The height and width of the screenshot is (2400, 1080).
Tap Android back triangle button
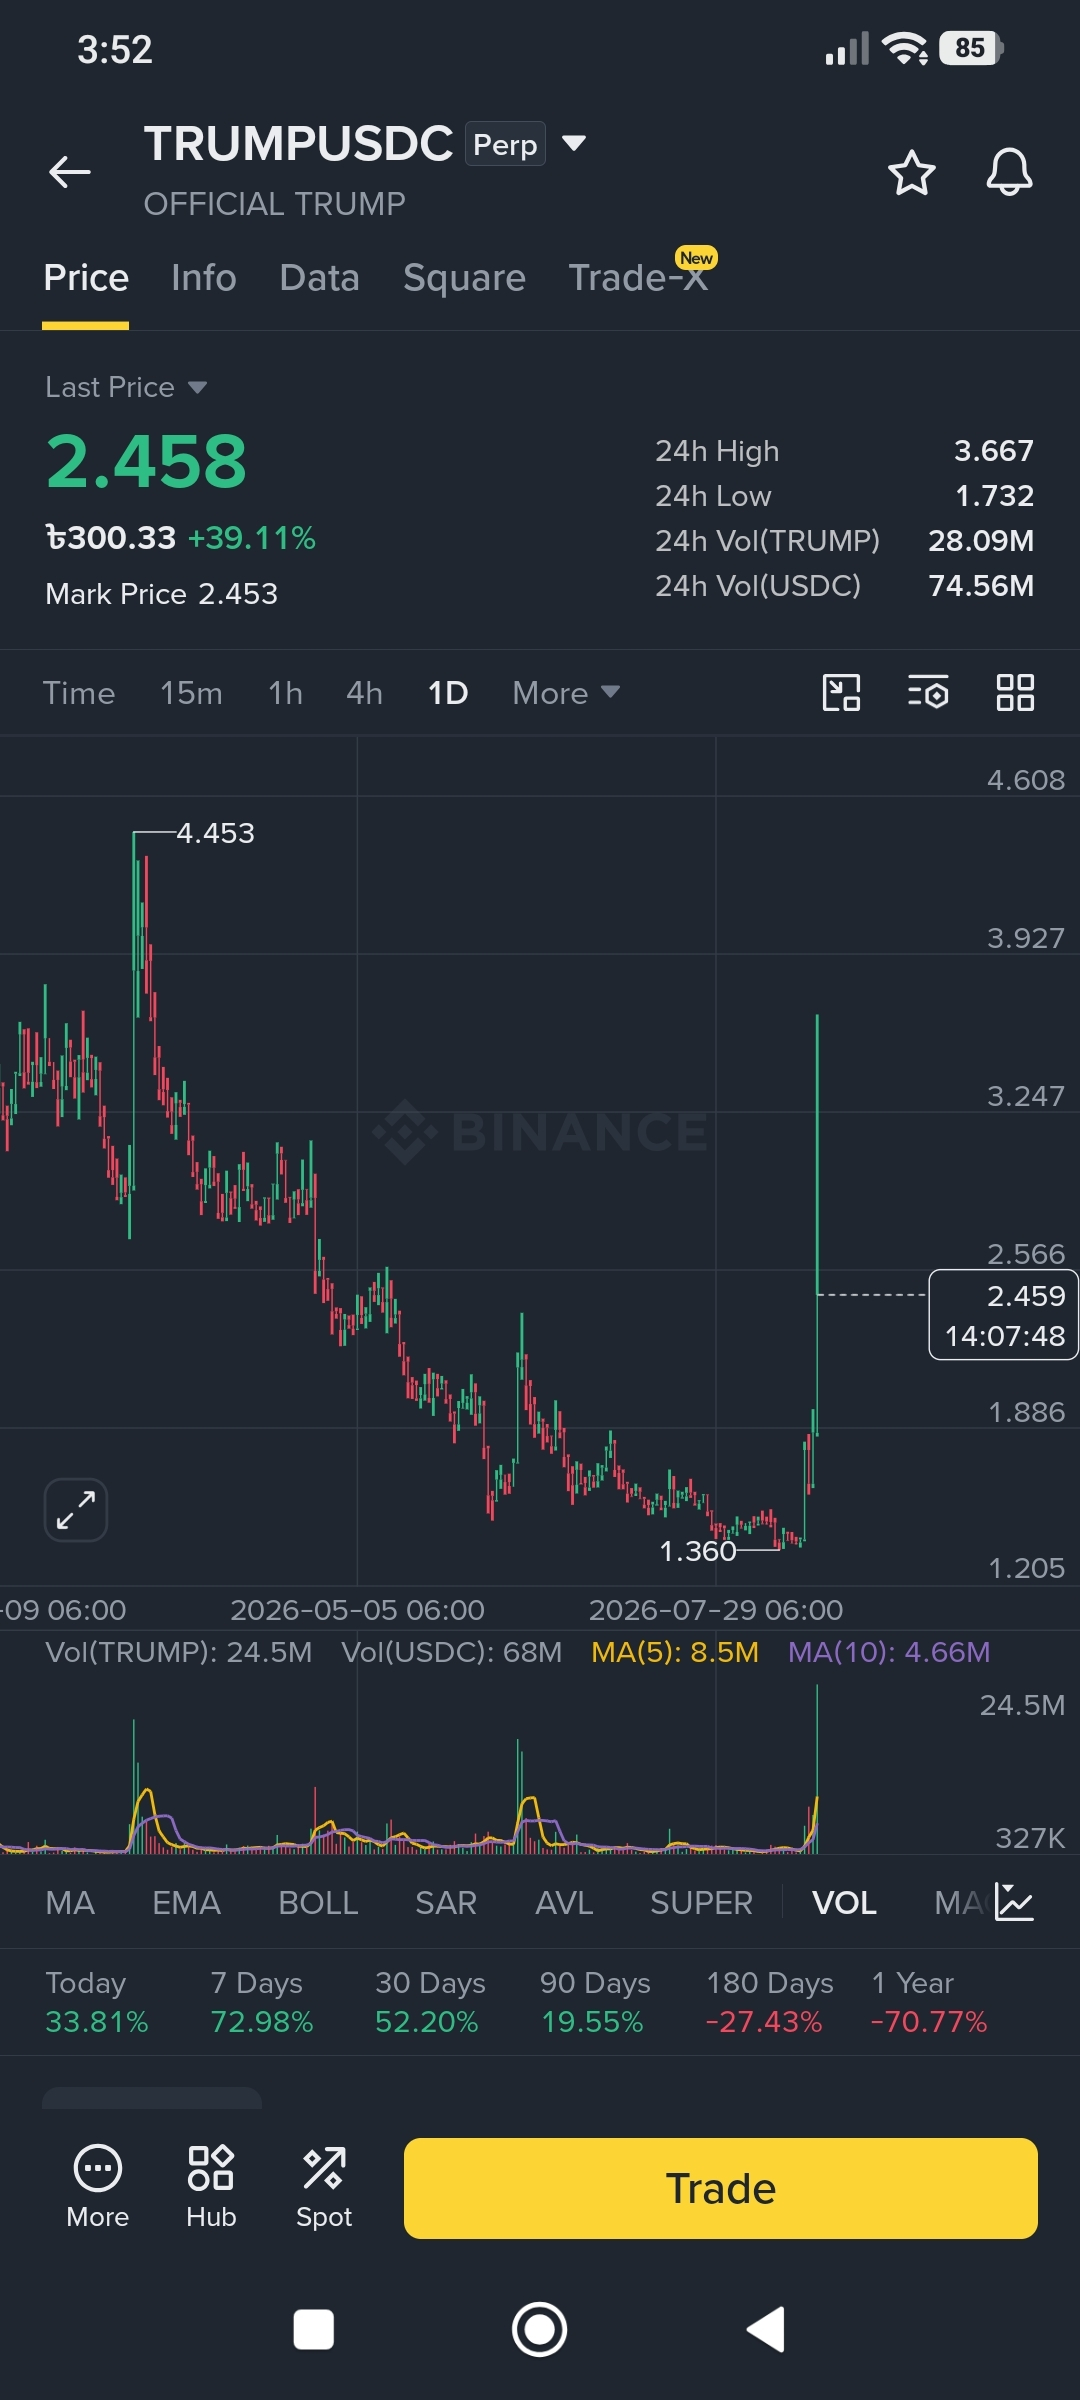(x=766, y=2329)
